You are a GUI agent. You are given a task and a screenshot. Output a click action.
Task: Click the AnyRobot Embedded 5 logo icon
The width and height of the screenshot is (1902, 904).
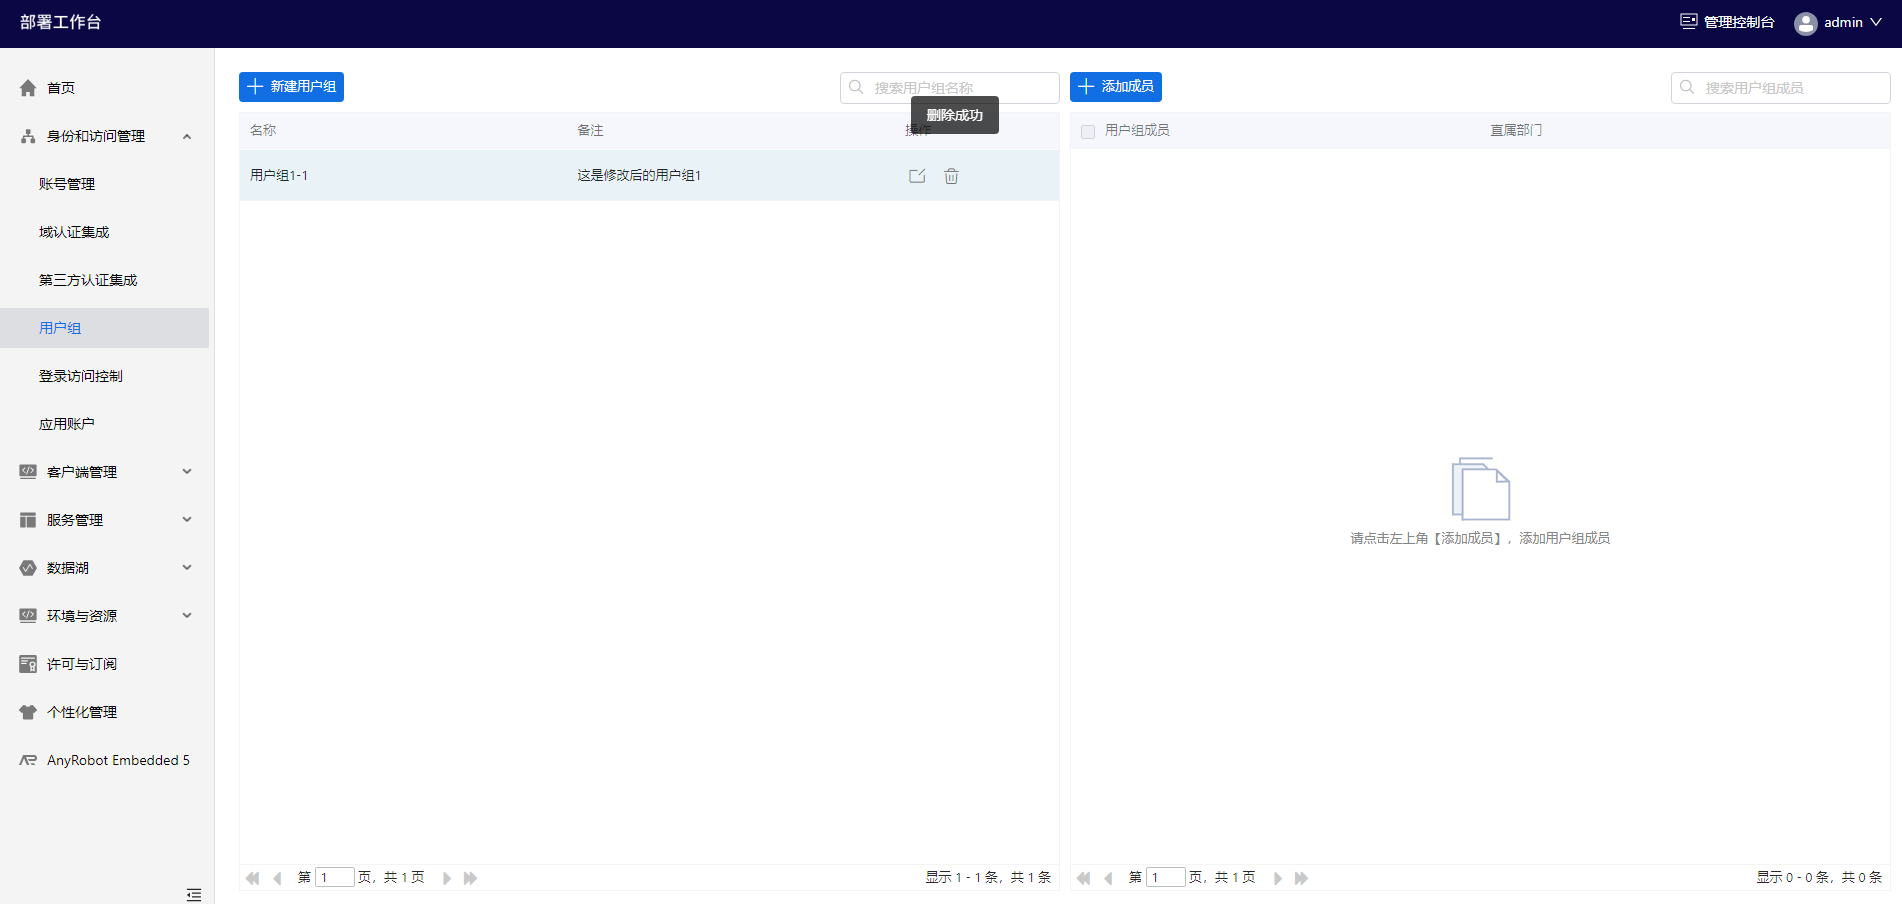tap(28, 760)
